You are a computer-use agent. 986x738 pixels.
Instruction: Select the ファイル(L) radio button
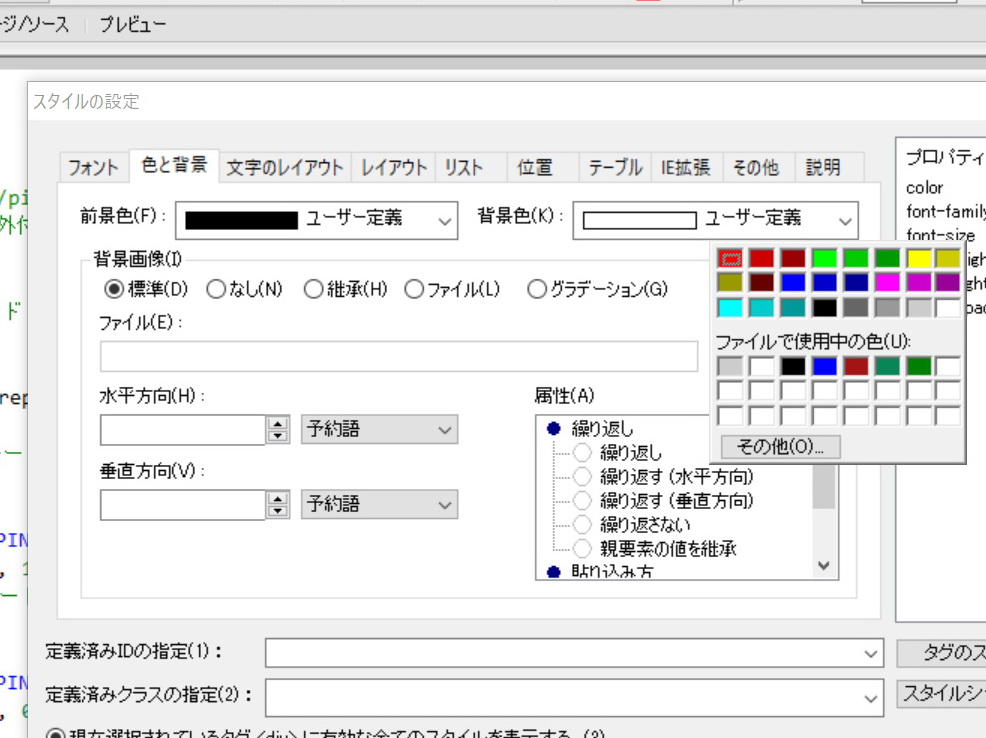click(x=415, y=290)
